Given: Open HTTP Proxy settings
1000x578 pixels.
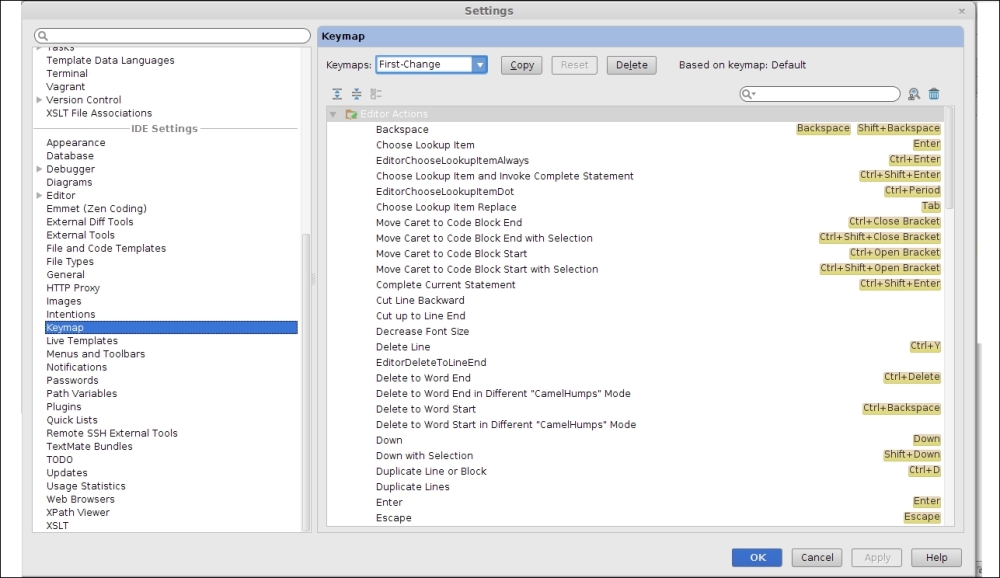Looking at the screenshot, I should 73,288.
